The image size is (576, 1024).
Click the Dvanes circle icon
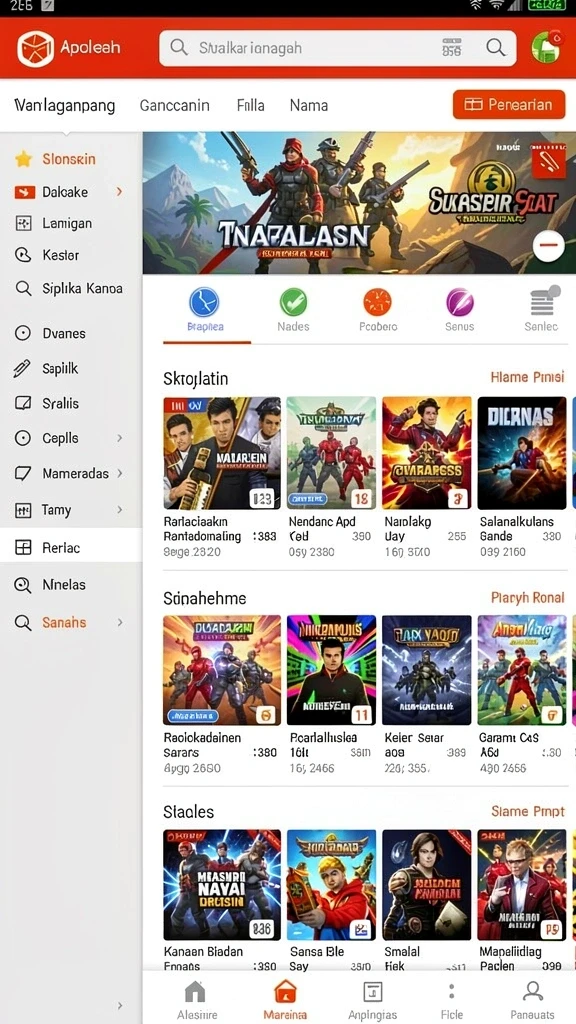coord(23,333)
